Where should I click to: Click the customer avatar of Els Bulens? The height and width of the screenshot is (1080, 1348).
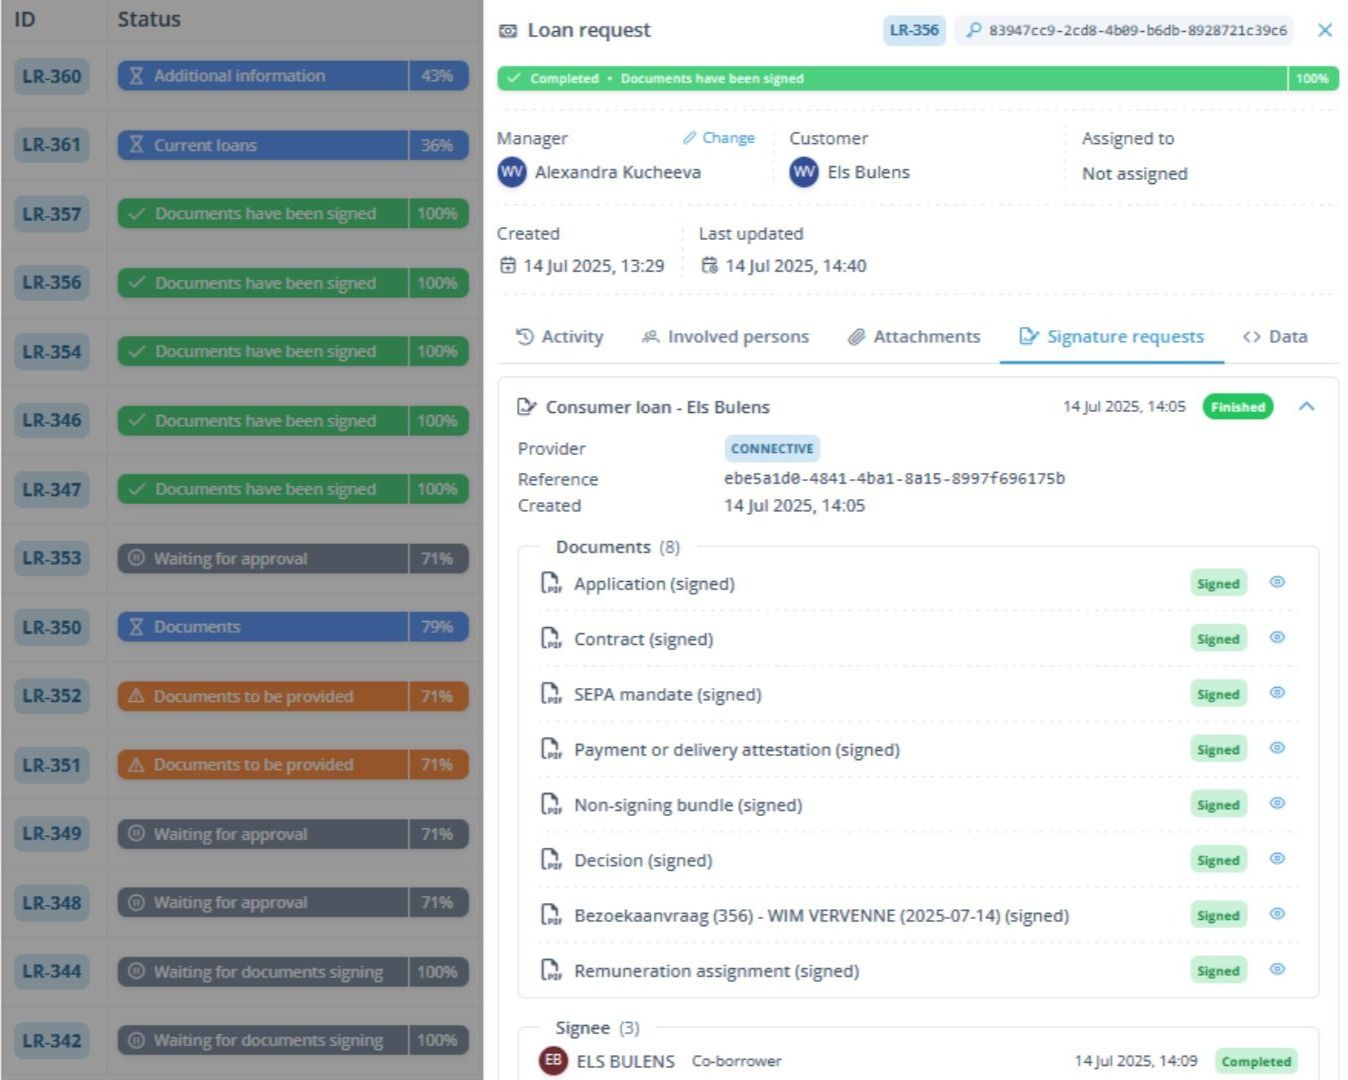804,172
